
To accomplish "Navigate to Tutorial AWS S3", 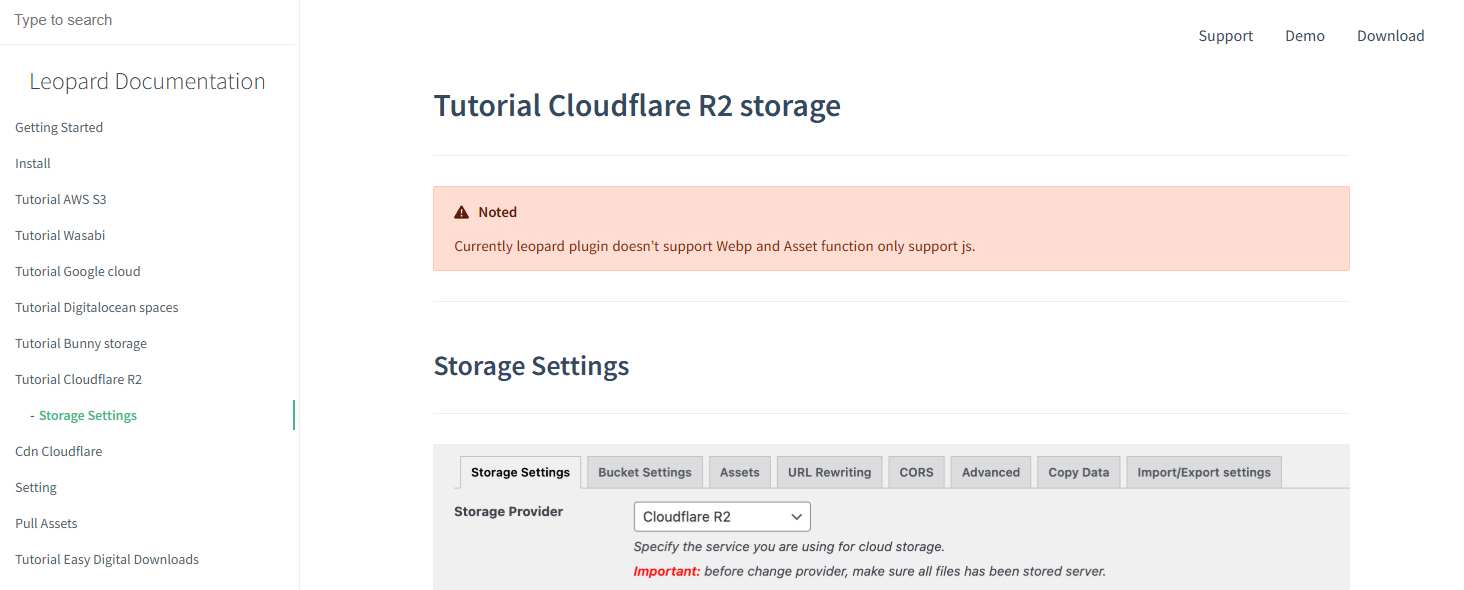I will (x=60, y=200).
